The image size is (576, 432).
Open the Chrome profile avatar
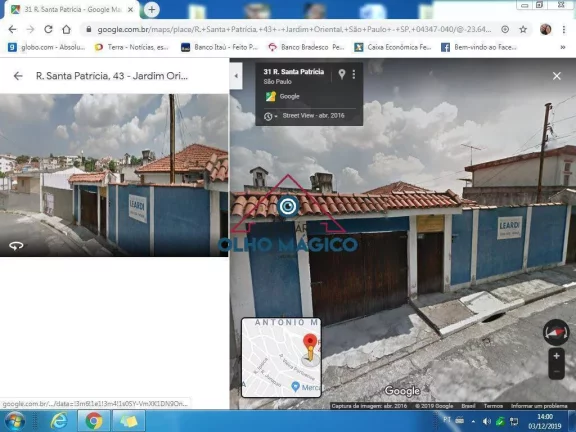pos(546,29)
